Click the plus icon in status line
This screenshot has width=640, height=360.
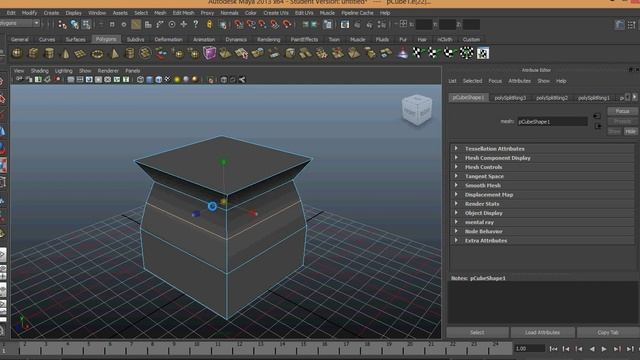click(x=184, y=24)
